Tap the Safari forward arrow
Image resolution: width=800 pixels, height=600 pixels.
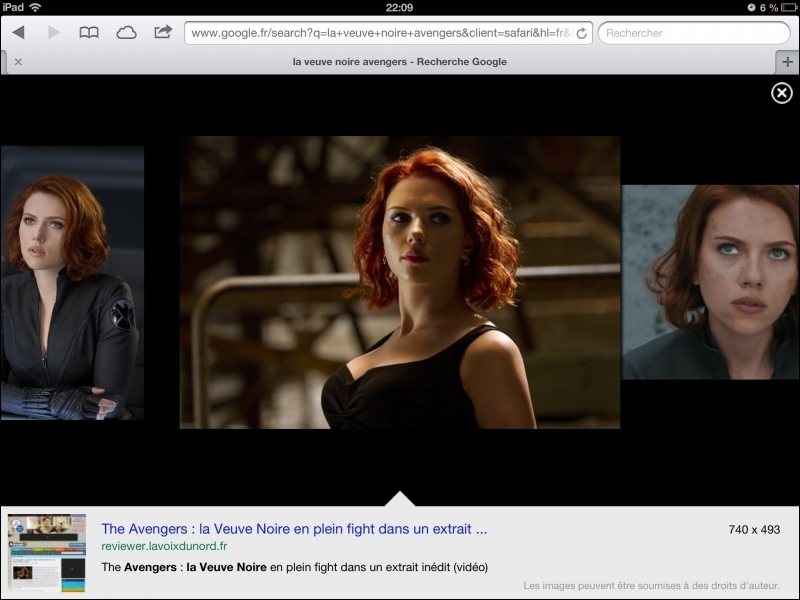coord(54,33)
